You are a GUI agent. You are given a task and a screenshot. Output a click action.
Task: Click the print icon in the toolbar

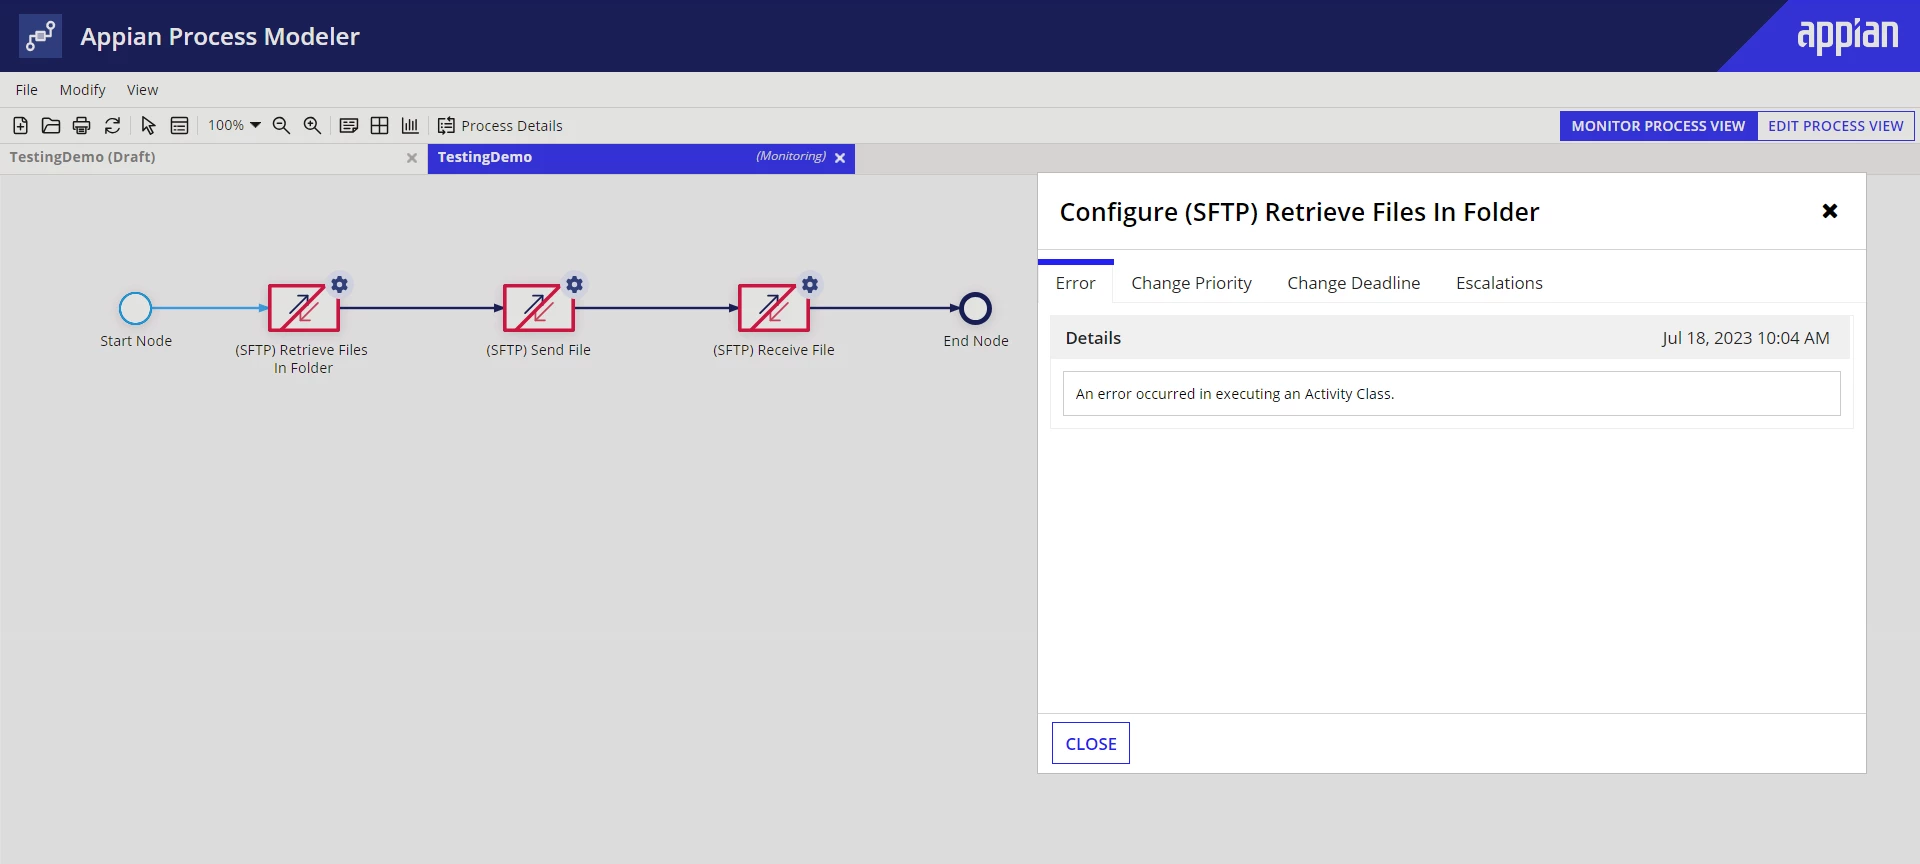[x=82, y=125]
